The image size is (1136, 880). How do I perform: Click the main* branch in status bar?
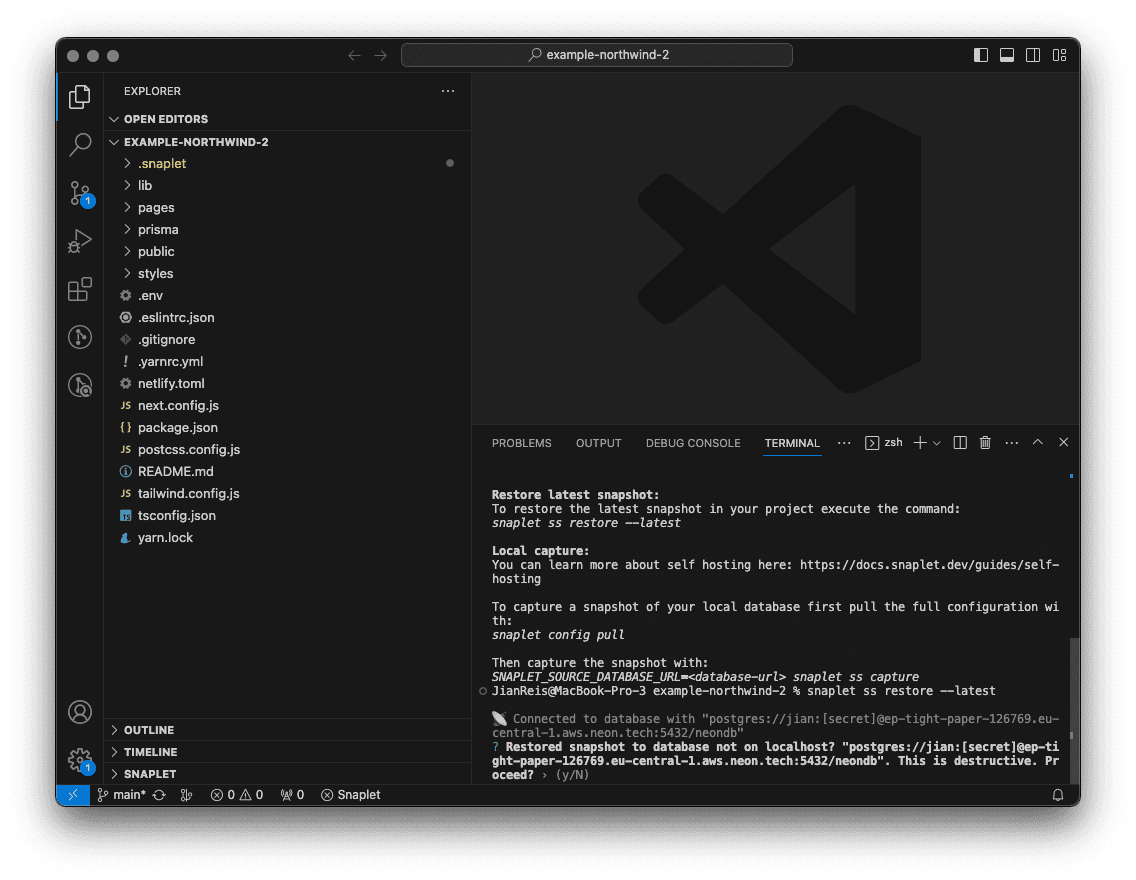pos(121,795)
